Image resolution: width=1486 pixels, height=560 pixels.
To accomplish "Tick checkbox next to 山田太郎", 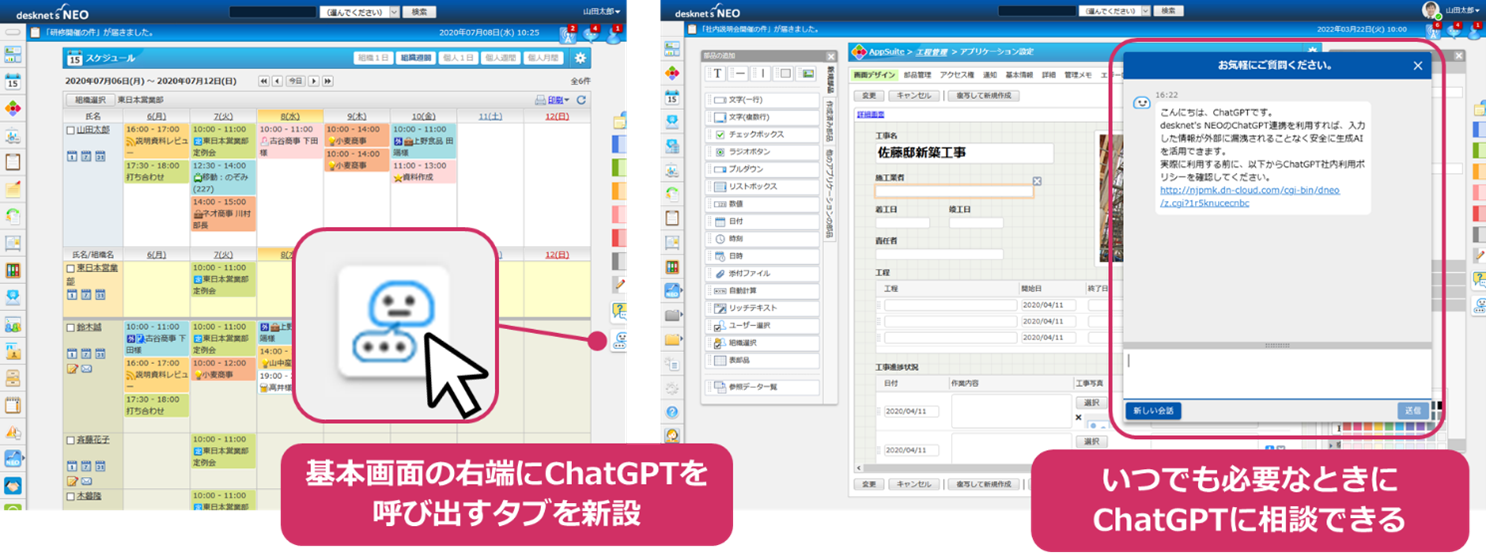I will tap(70, 131).
